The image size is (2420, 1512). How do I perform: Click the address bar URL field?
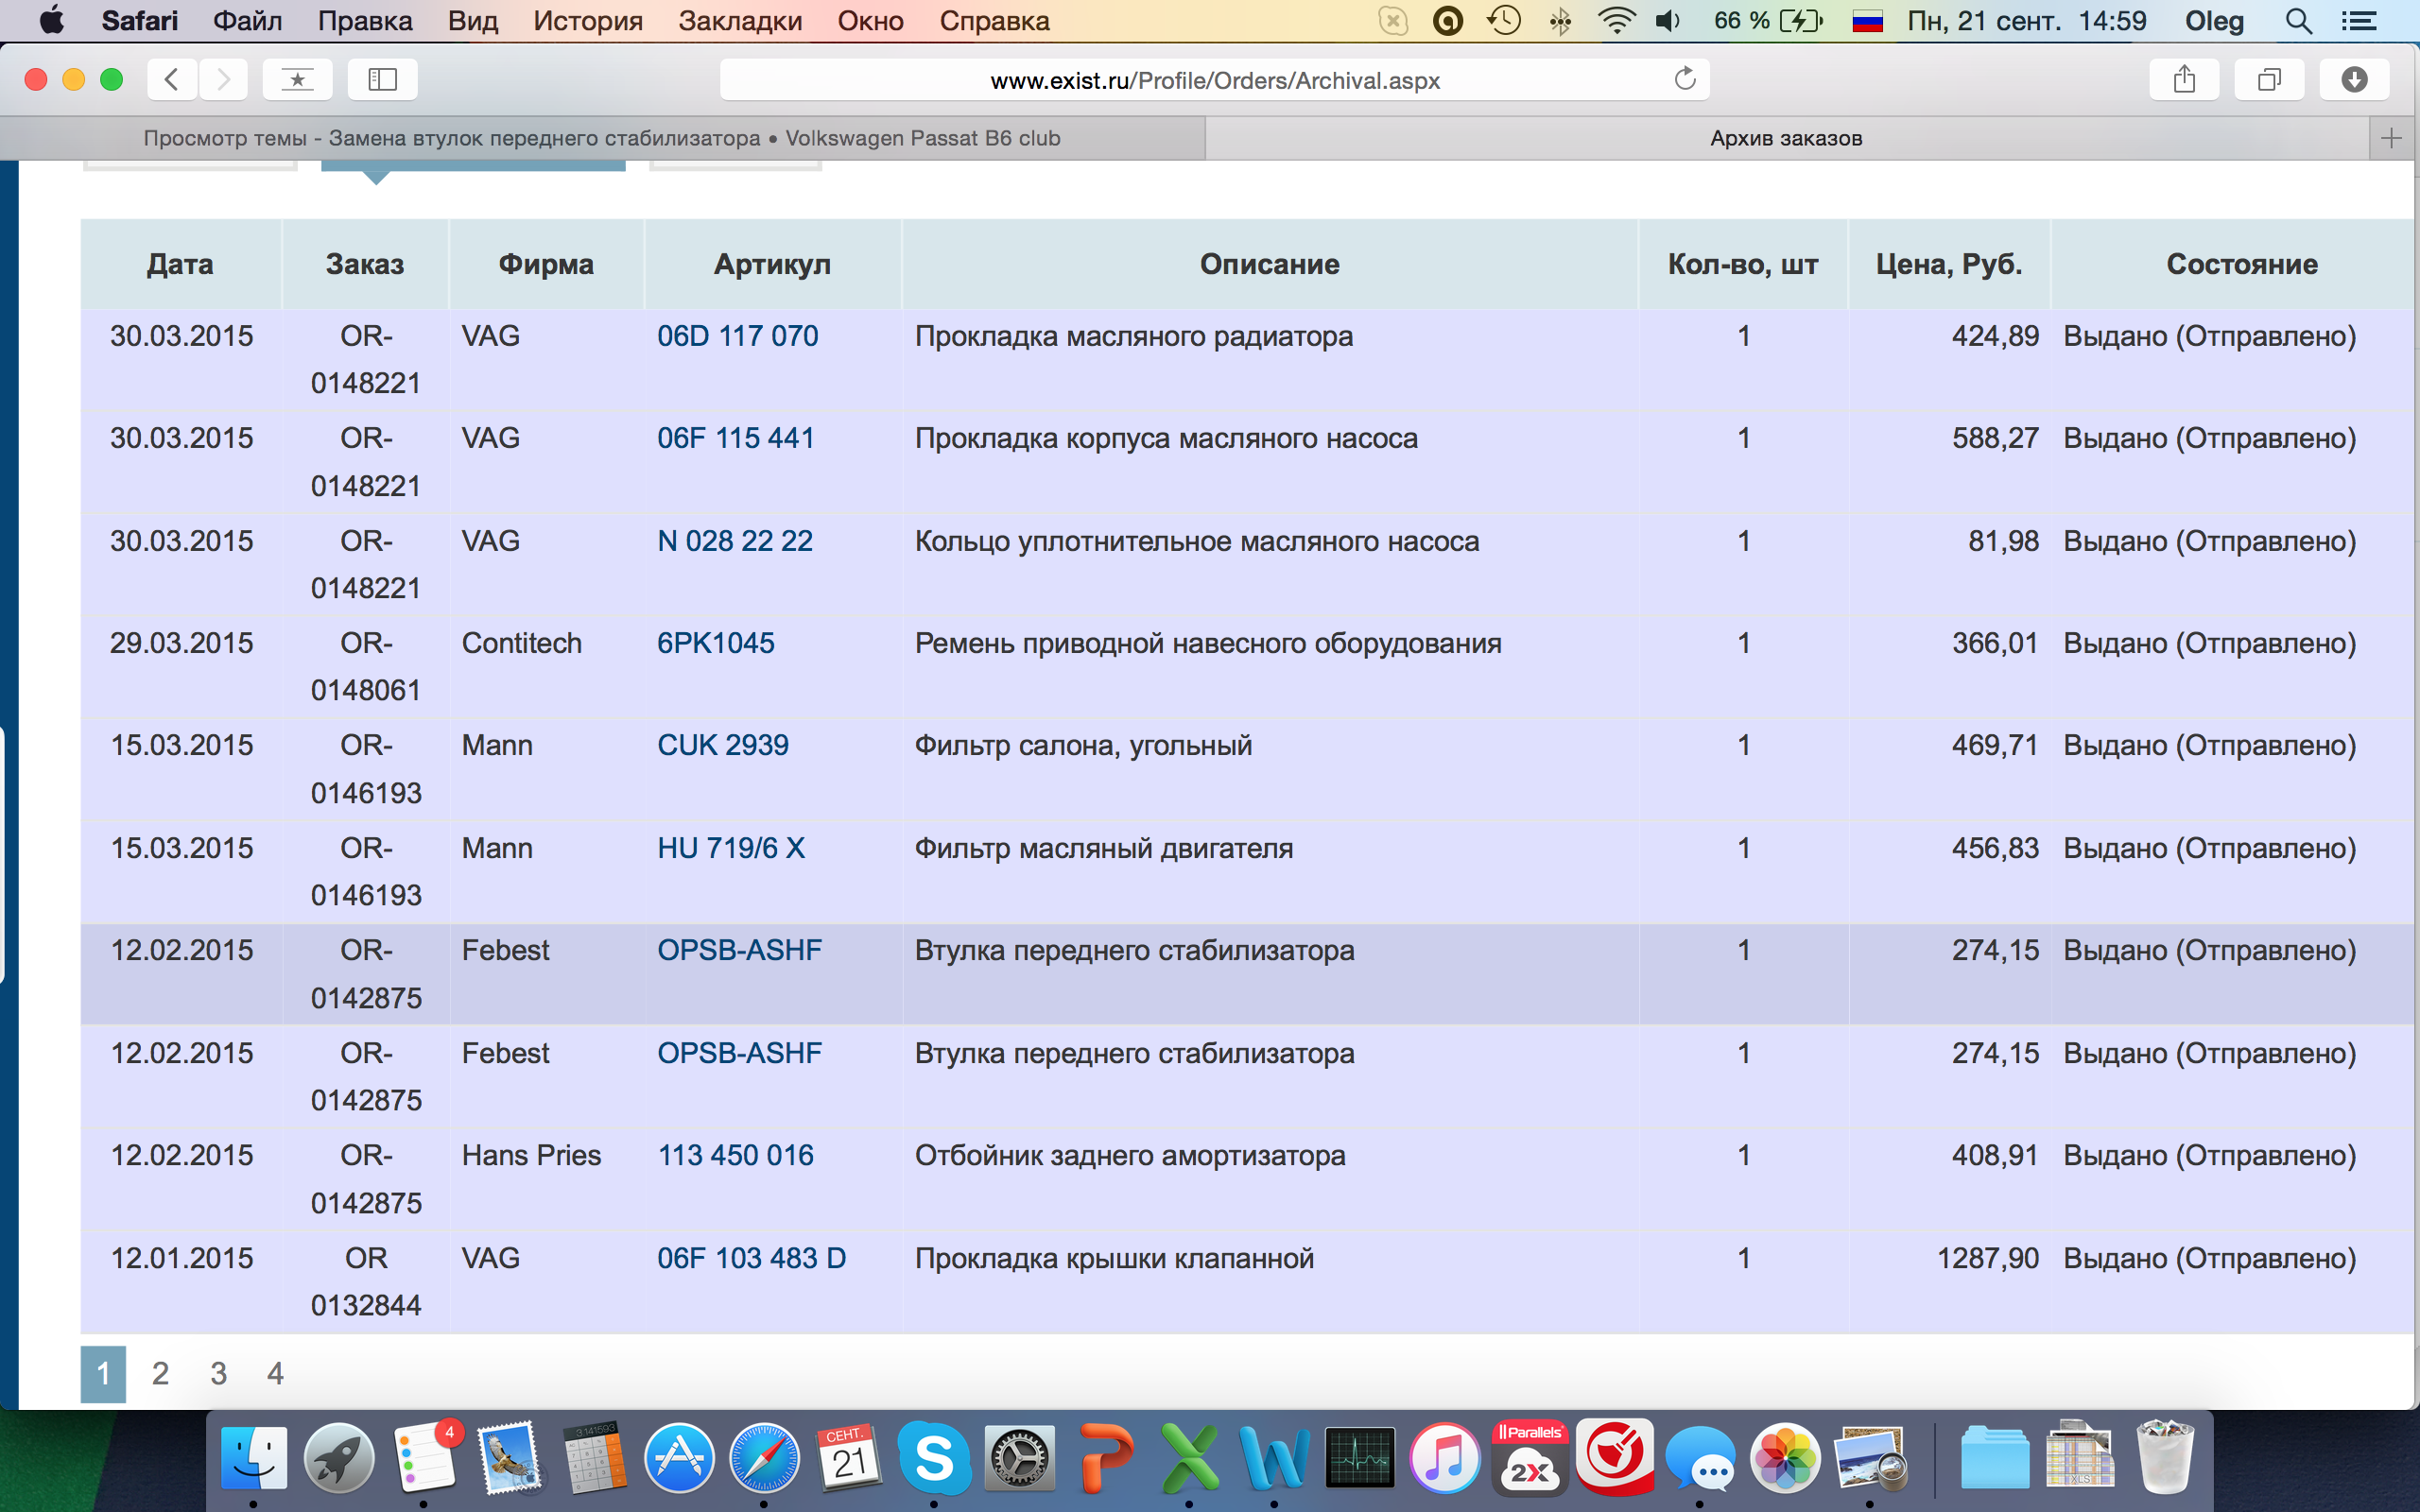pyautogui.click(x=1214, y=80)
